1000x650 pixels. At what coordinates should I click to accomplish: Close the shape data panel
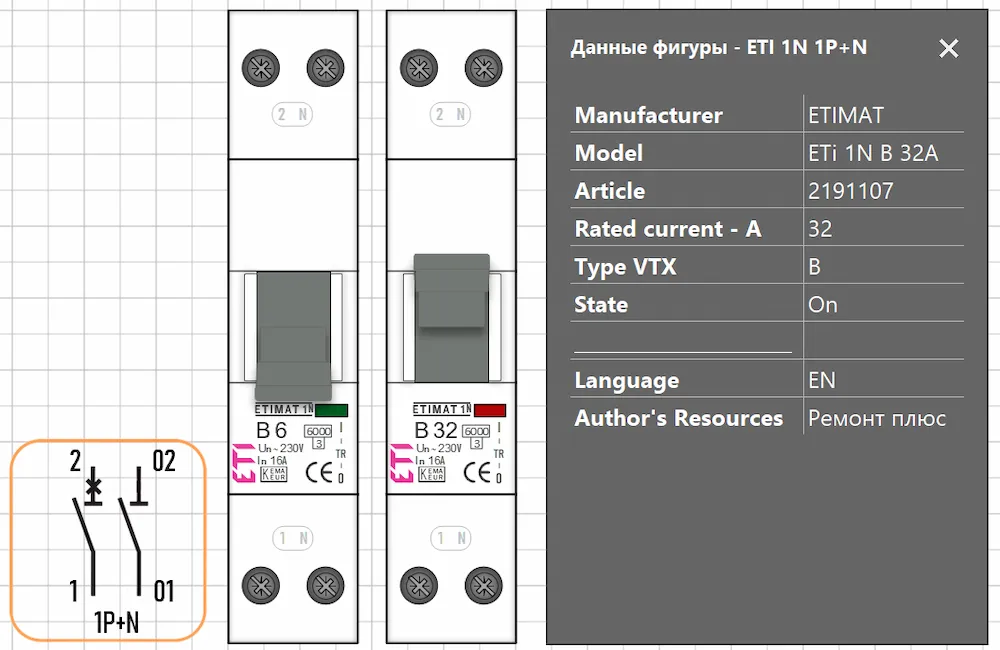[x=948, y=48]
